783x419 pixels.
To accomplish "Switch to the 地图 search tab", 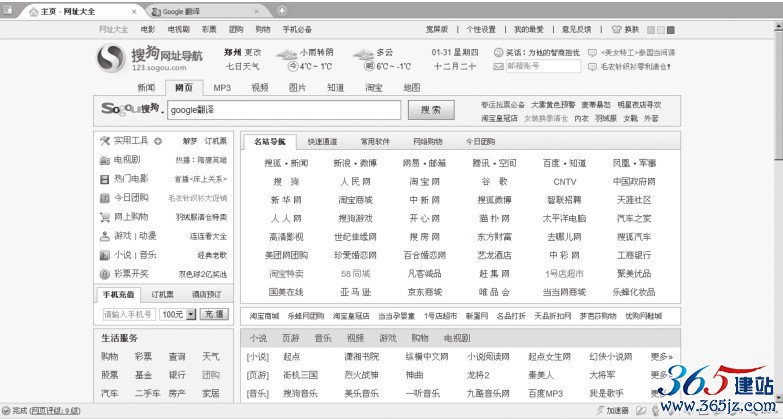I will click(x=411, y=88).
